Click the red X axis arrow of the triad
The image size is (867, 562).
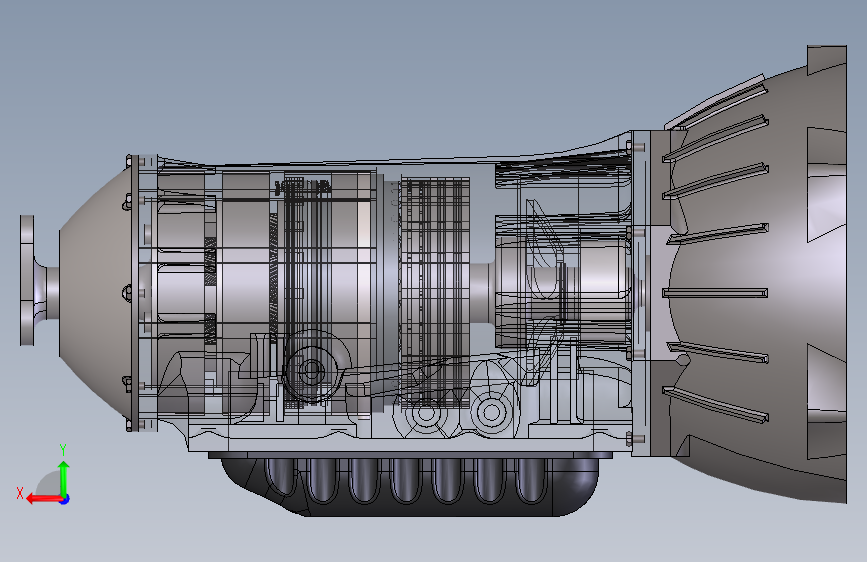tap(44, 499)
